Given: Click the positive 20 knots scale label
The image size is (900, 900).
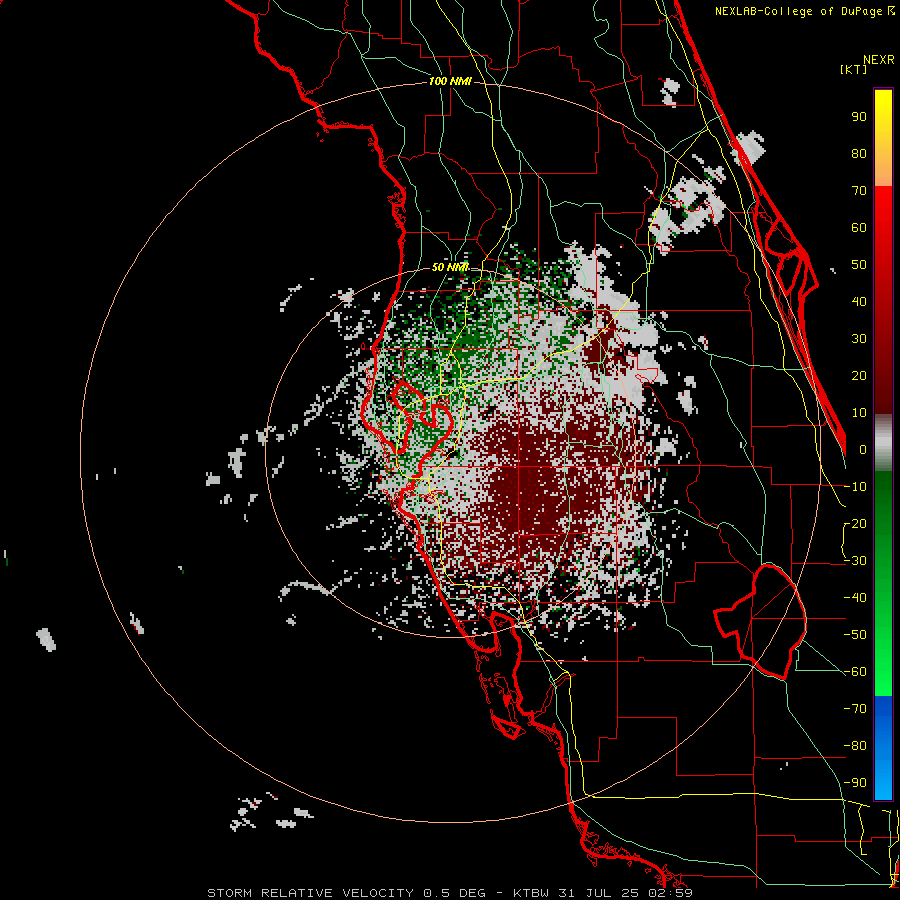Looking at the screenshot, I should 859,375.
